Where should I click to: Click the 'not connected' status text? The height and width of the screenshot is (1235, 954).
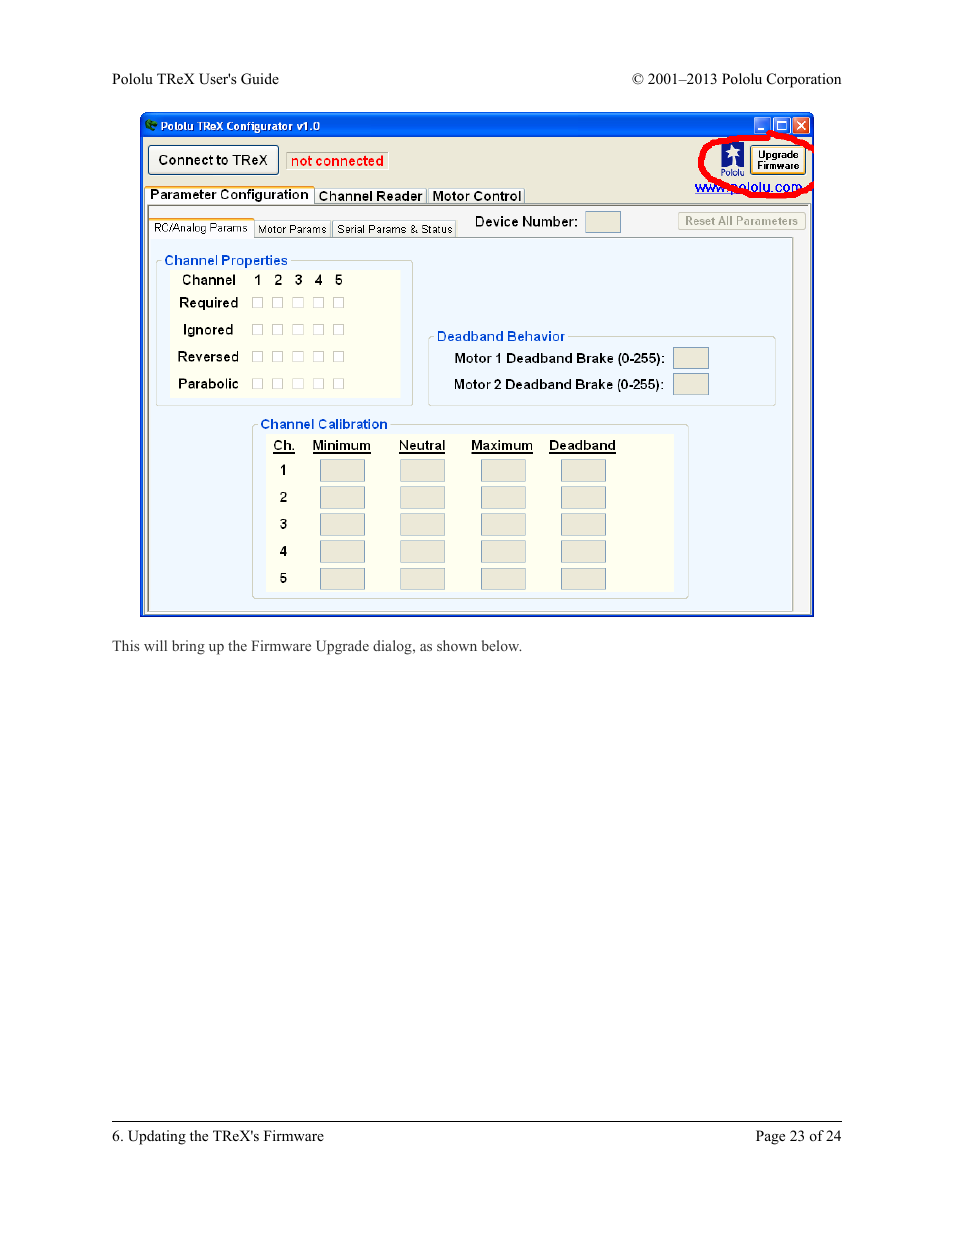(x=337, y=161)
